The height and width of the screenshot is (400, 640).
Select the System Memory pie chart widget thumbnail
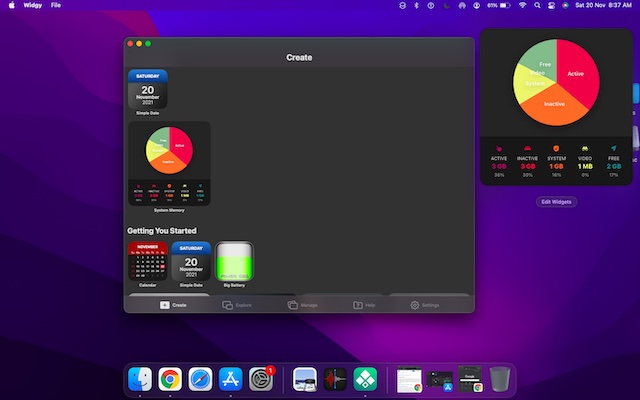pyautogui.click(x=169, y=163)
